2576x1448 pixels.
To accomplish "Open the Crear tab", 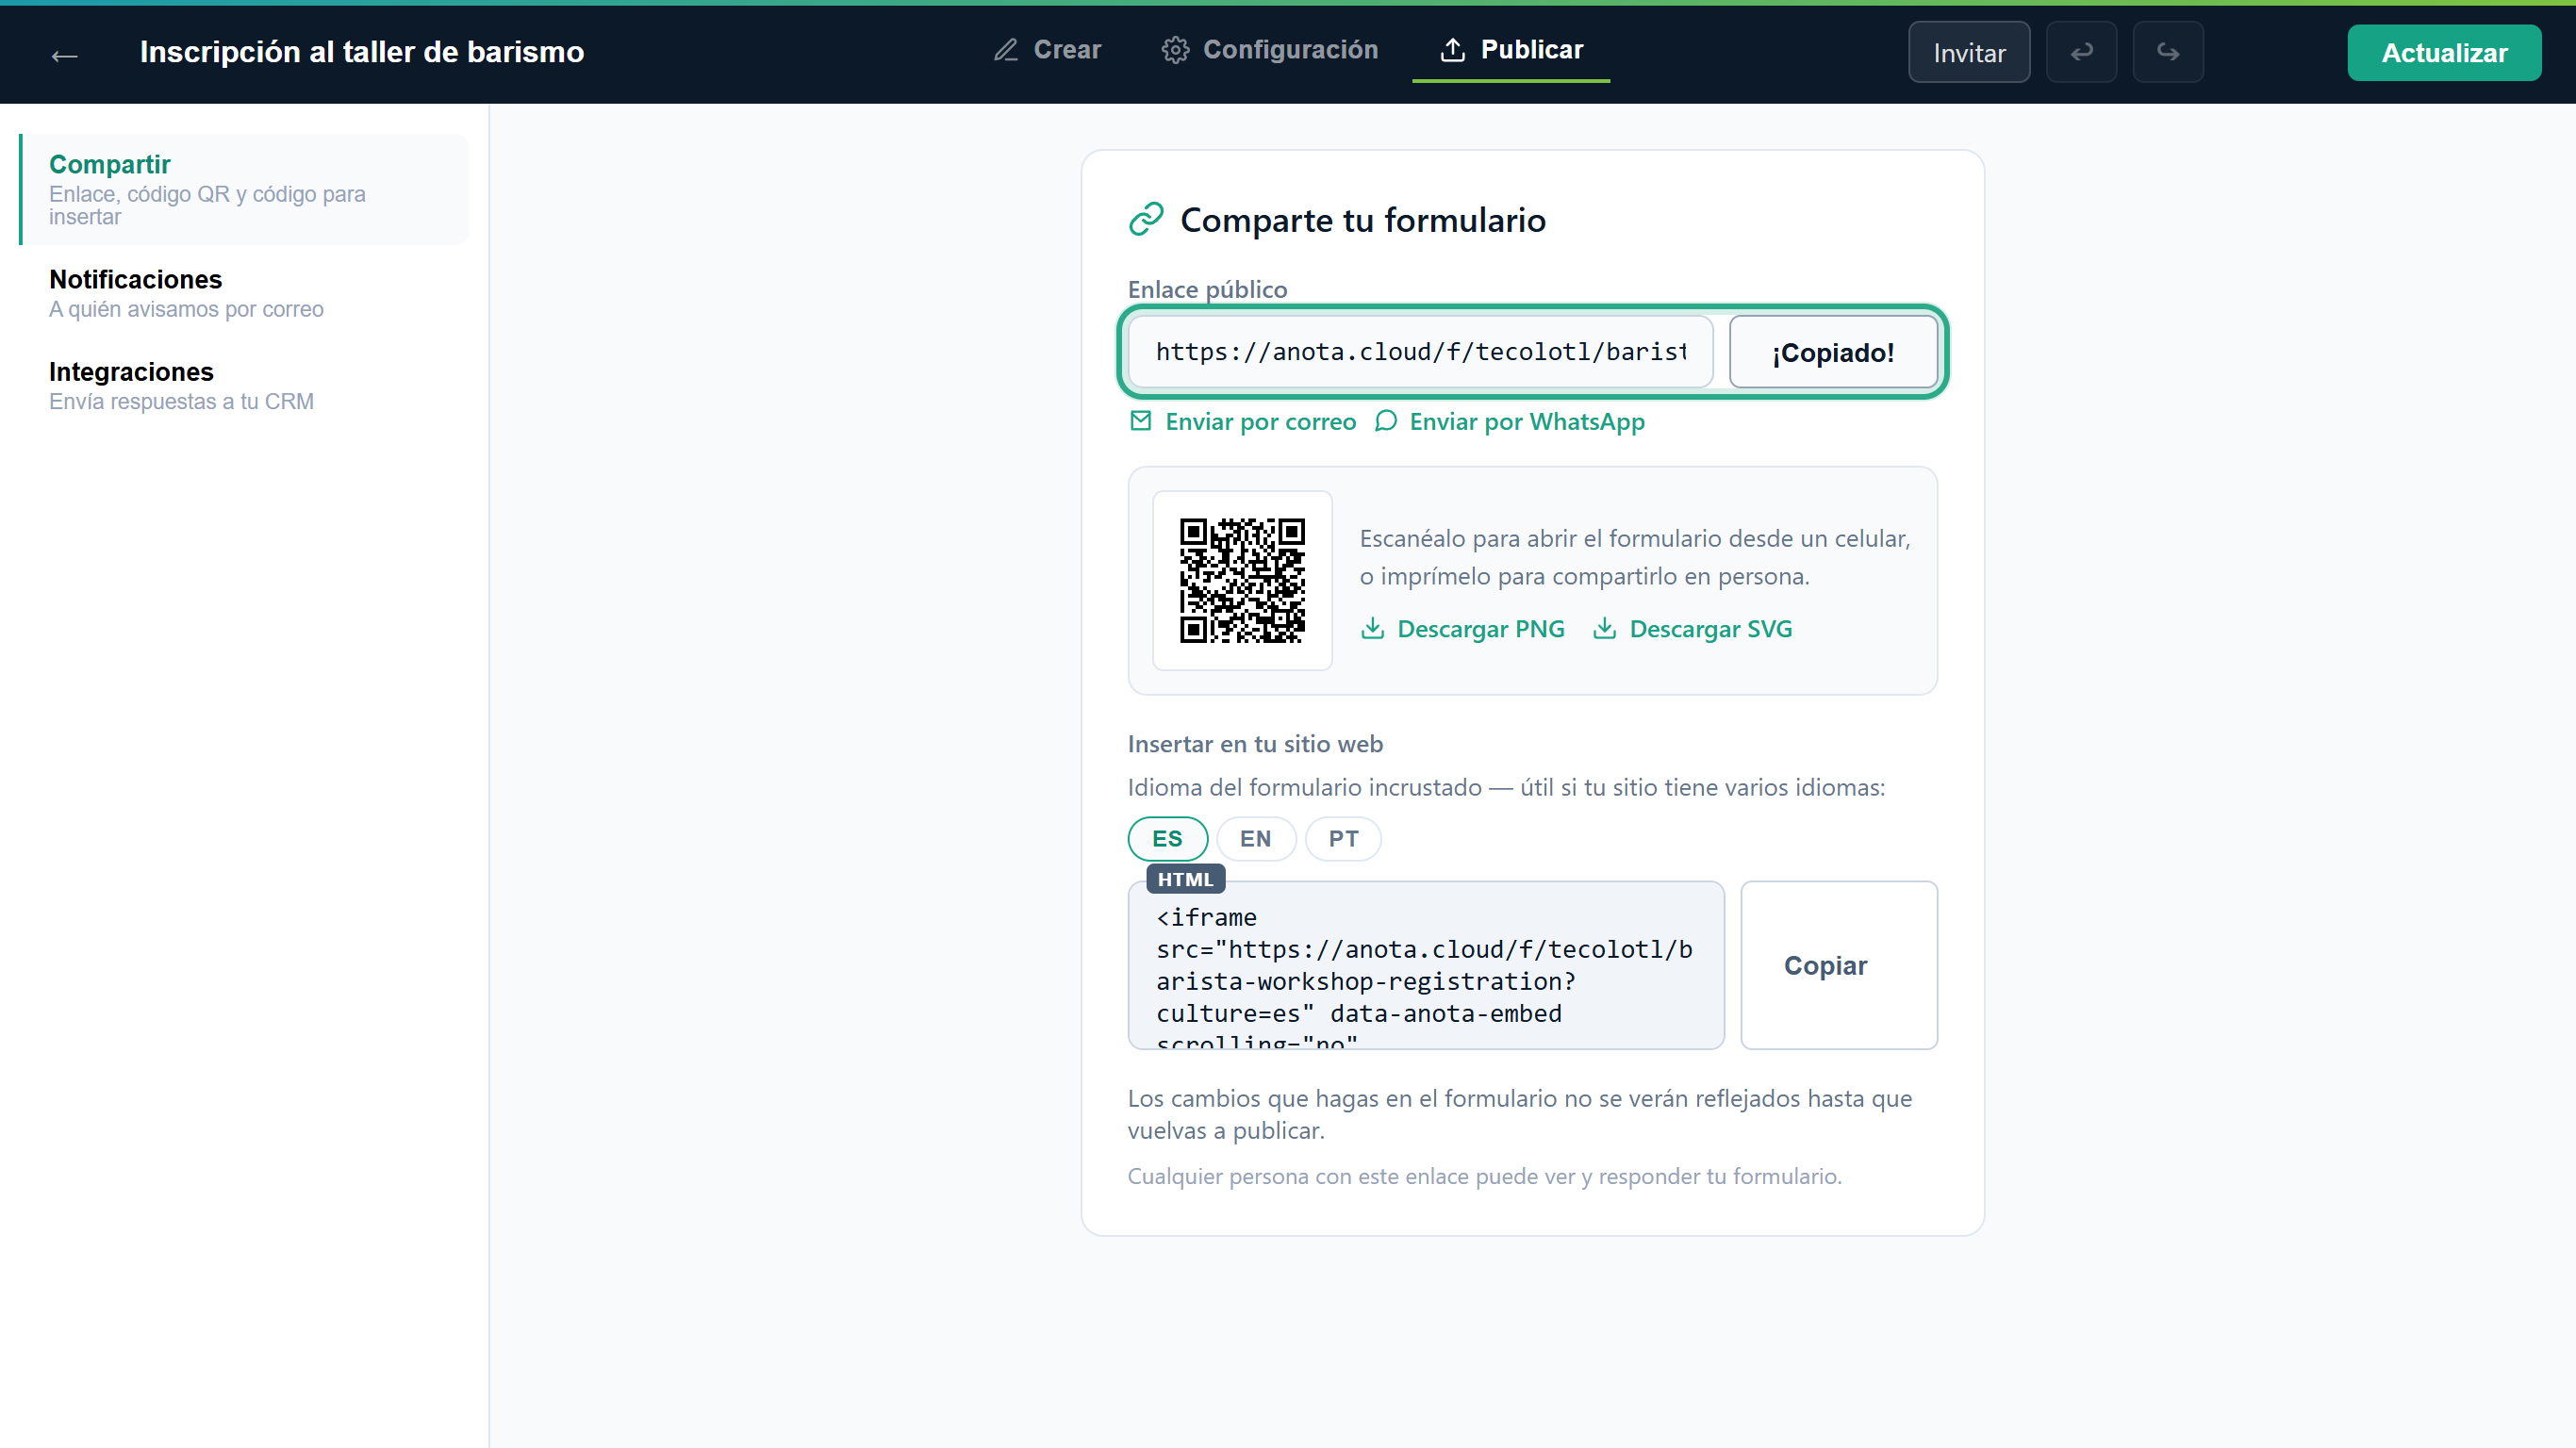I will tap(1047, 50).
